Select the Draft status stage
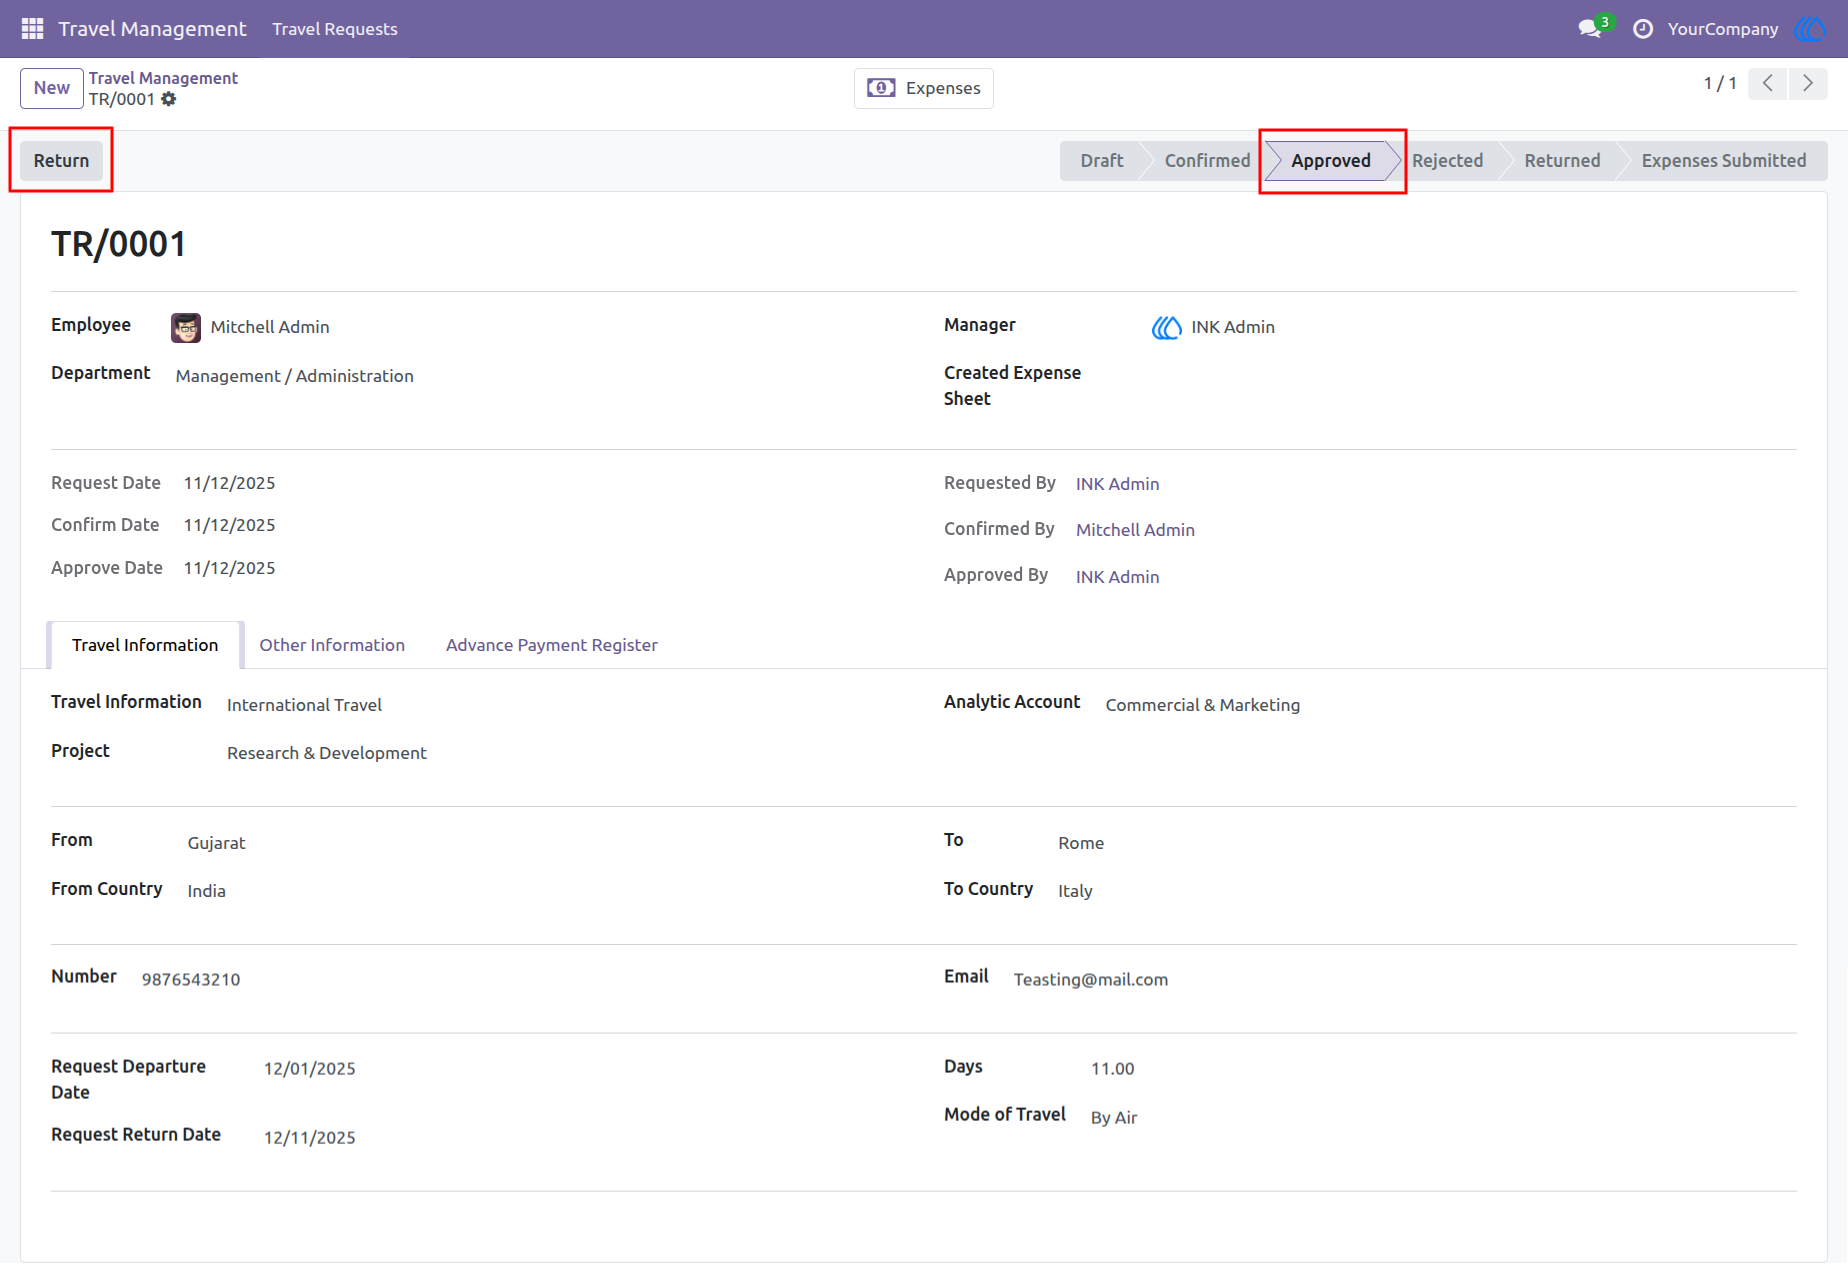 (1101, 161)
